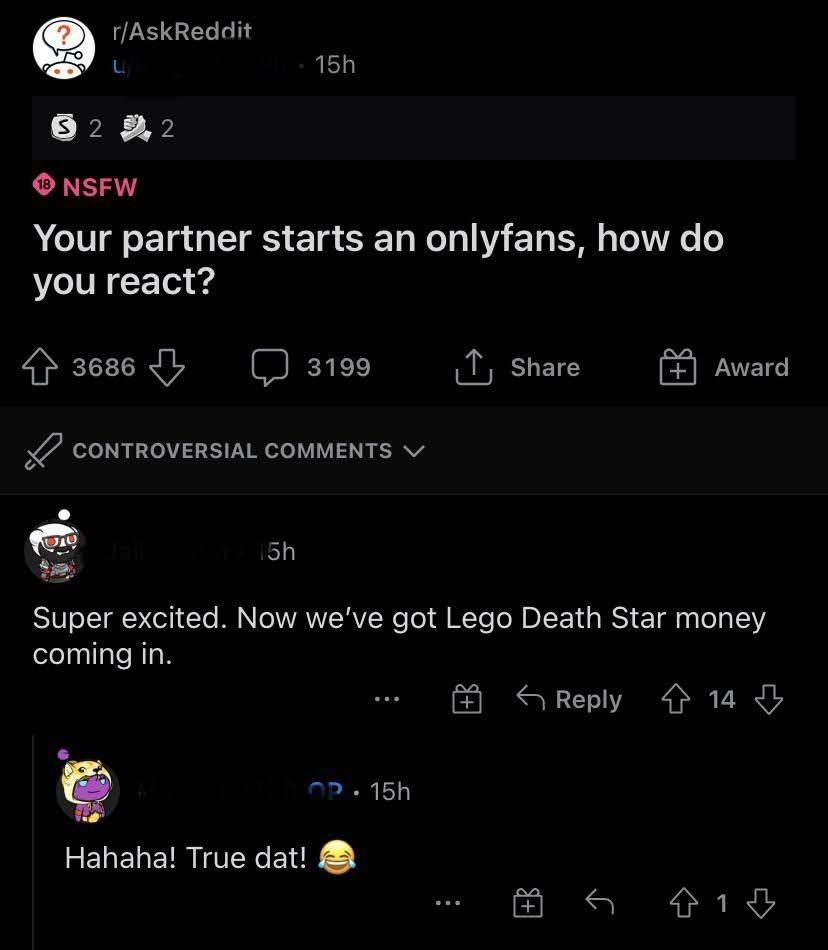Downvote the Lego Death Star comment
Viewport: 828px width, 950px height.
[768, 700]
